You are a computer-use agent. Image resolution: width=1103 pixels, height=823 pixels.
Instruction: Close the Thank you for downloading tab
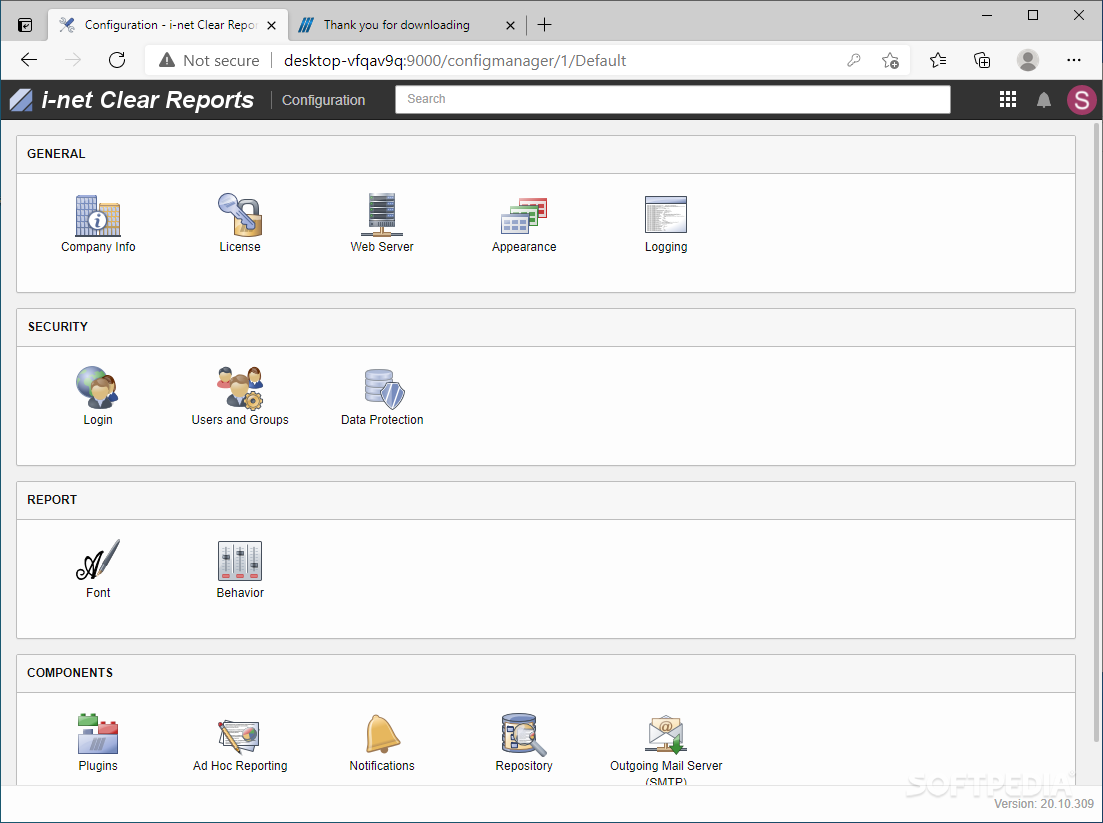pos(511,25)
